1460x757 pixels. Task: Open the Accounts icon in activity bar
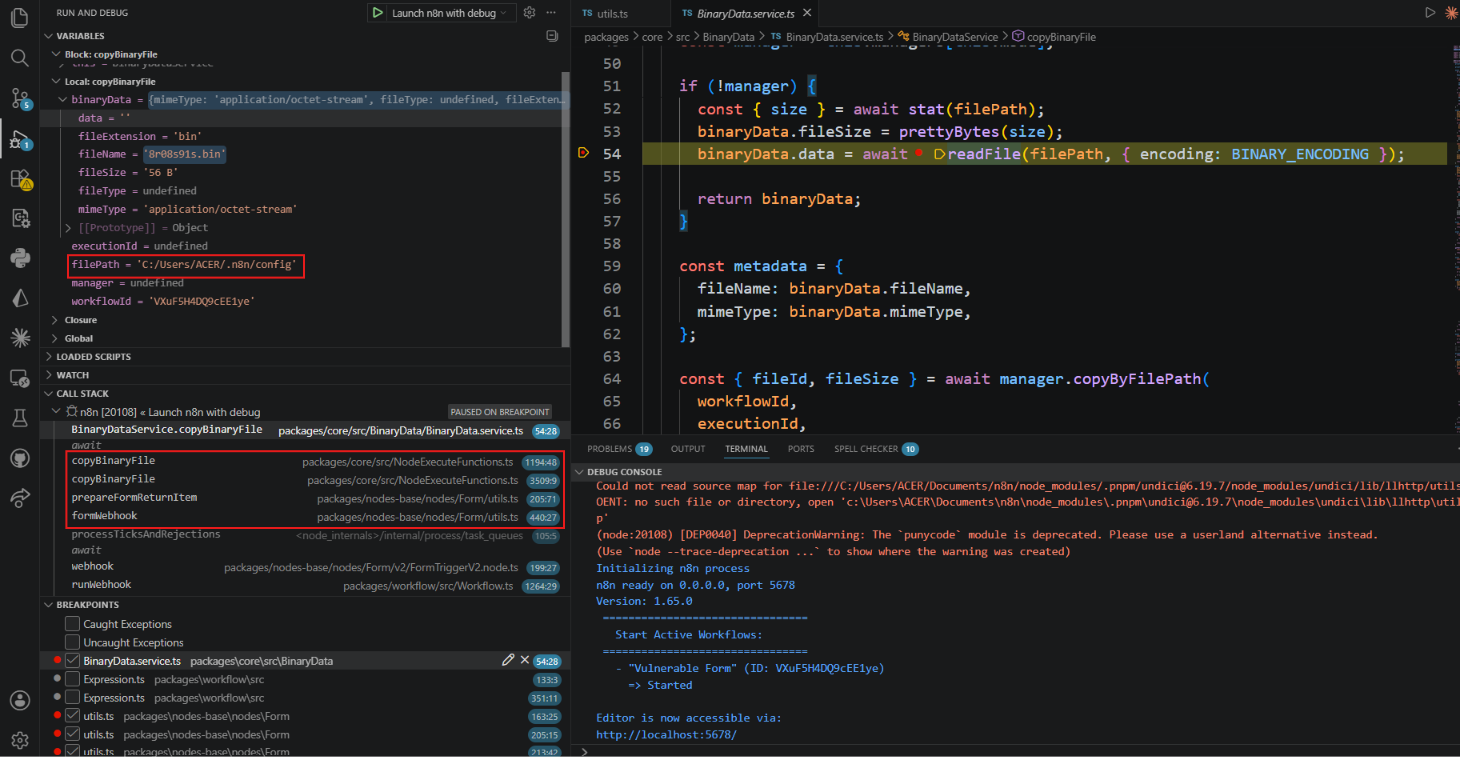pos(19,700)
